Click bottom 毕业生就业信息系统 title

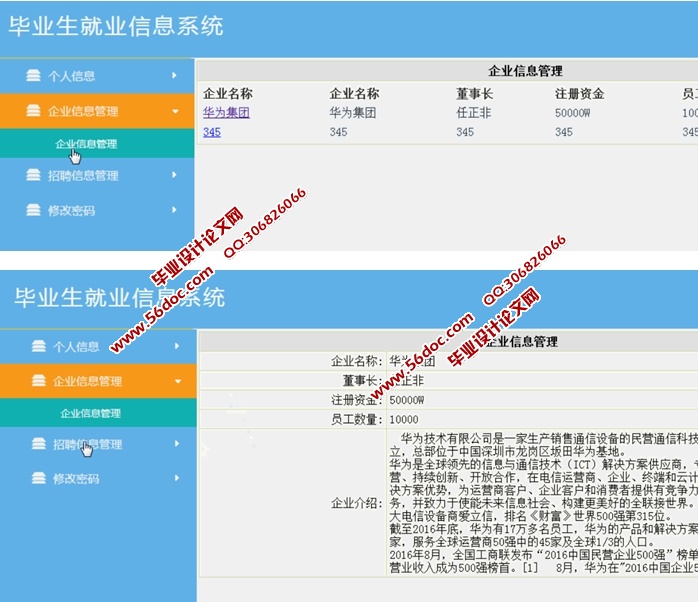coord(119,298)
